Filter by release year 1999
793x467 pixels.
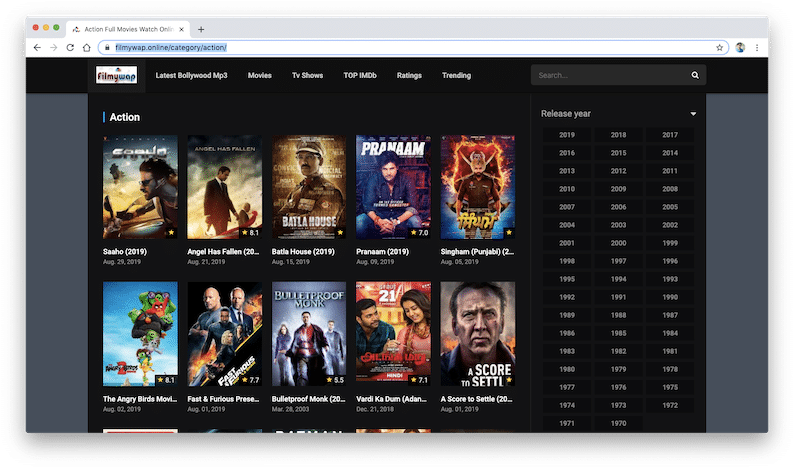670,243
